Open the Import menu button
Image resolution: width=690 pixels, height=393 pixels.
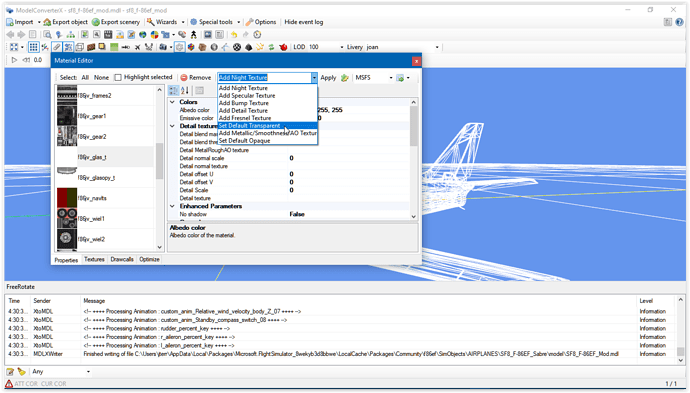tap(20, 22)
